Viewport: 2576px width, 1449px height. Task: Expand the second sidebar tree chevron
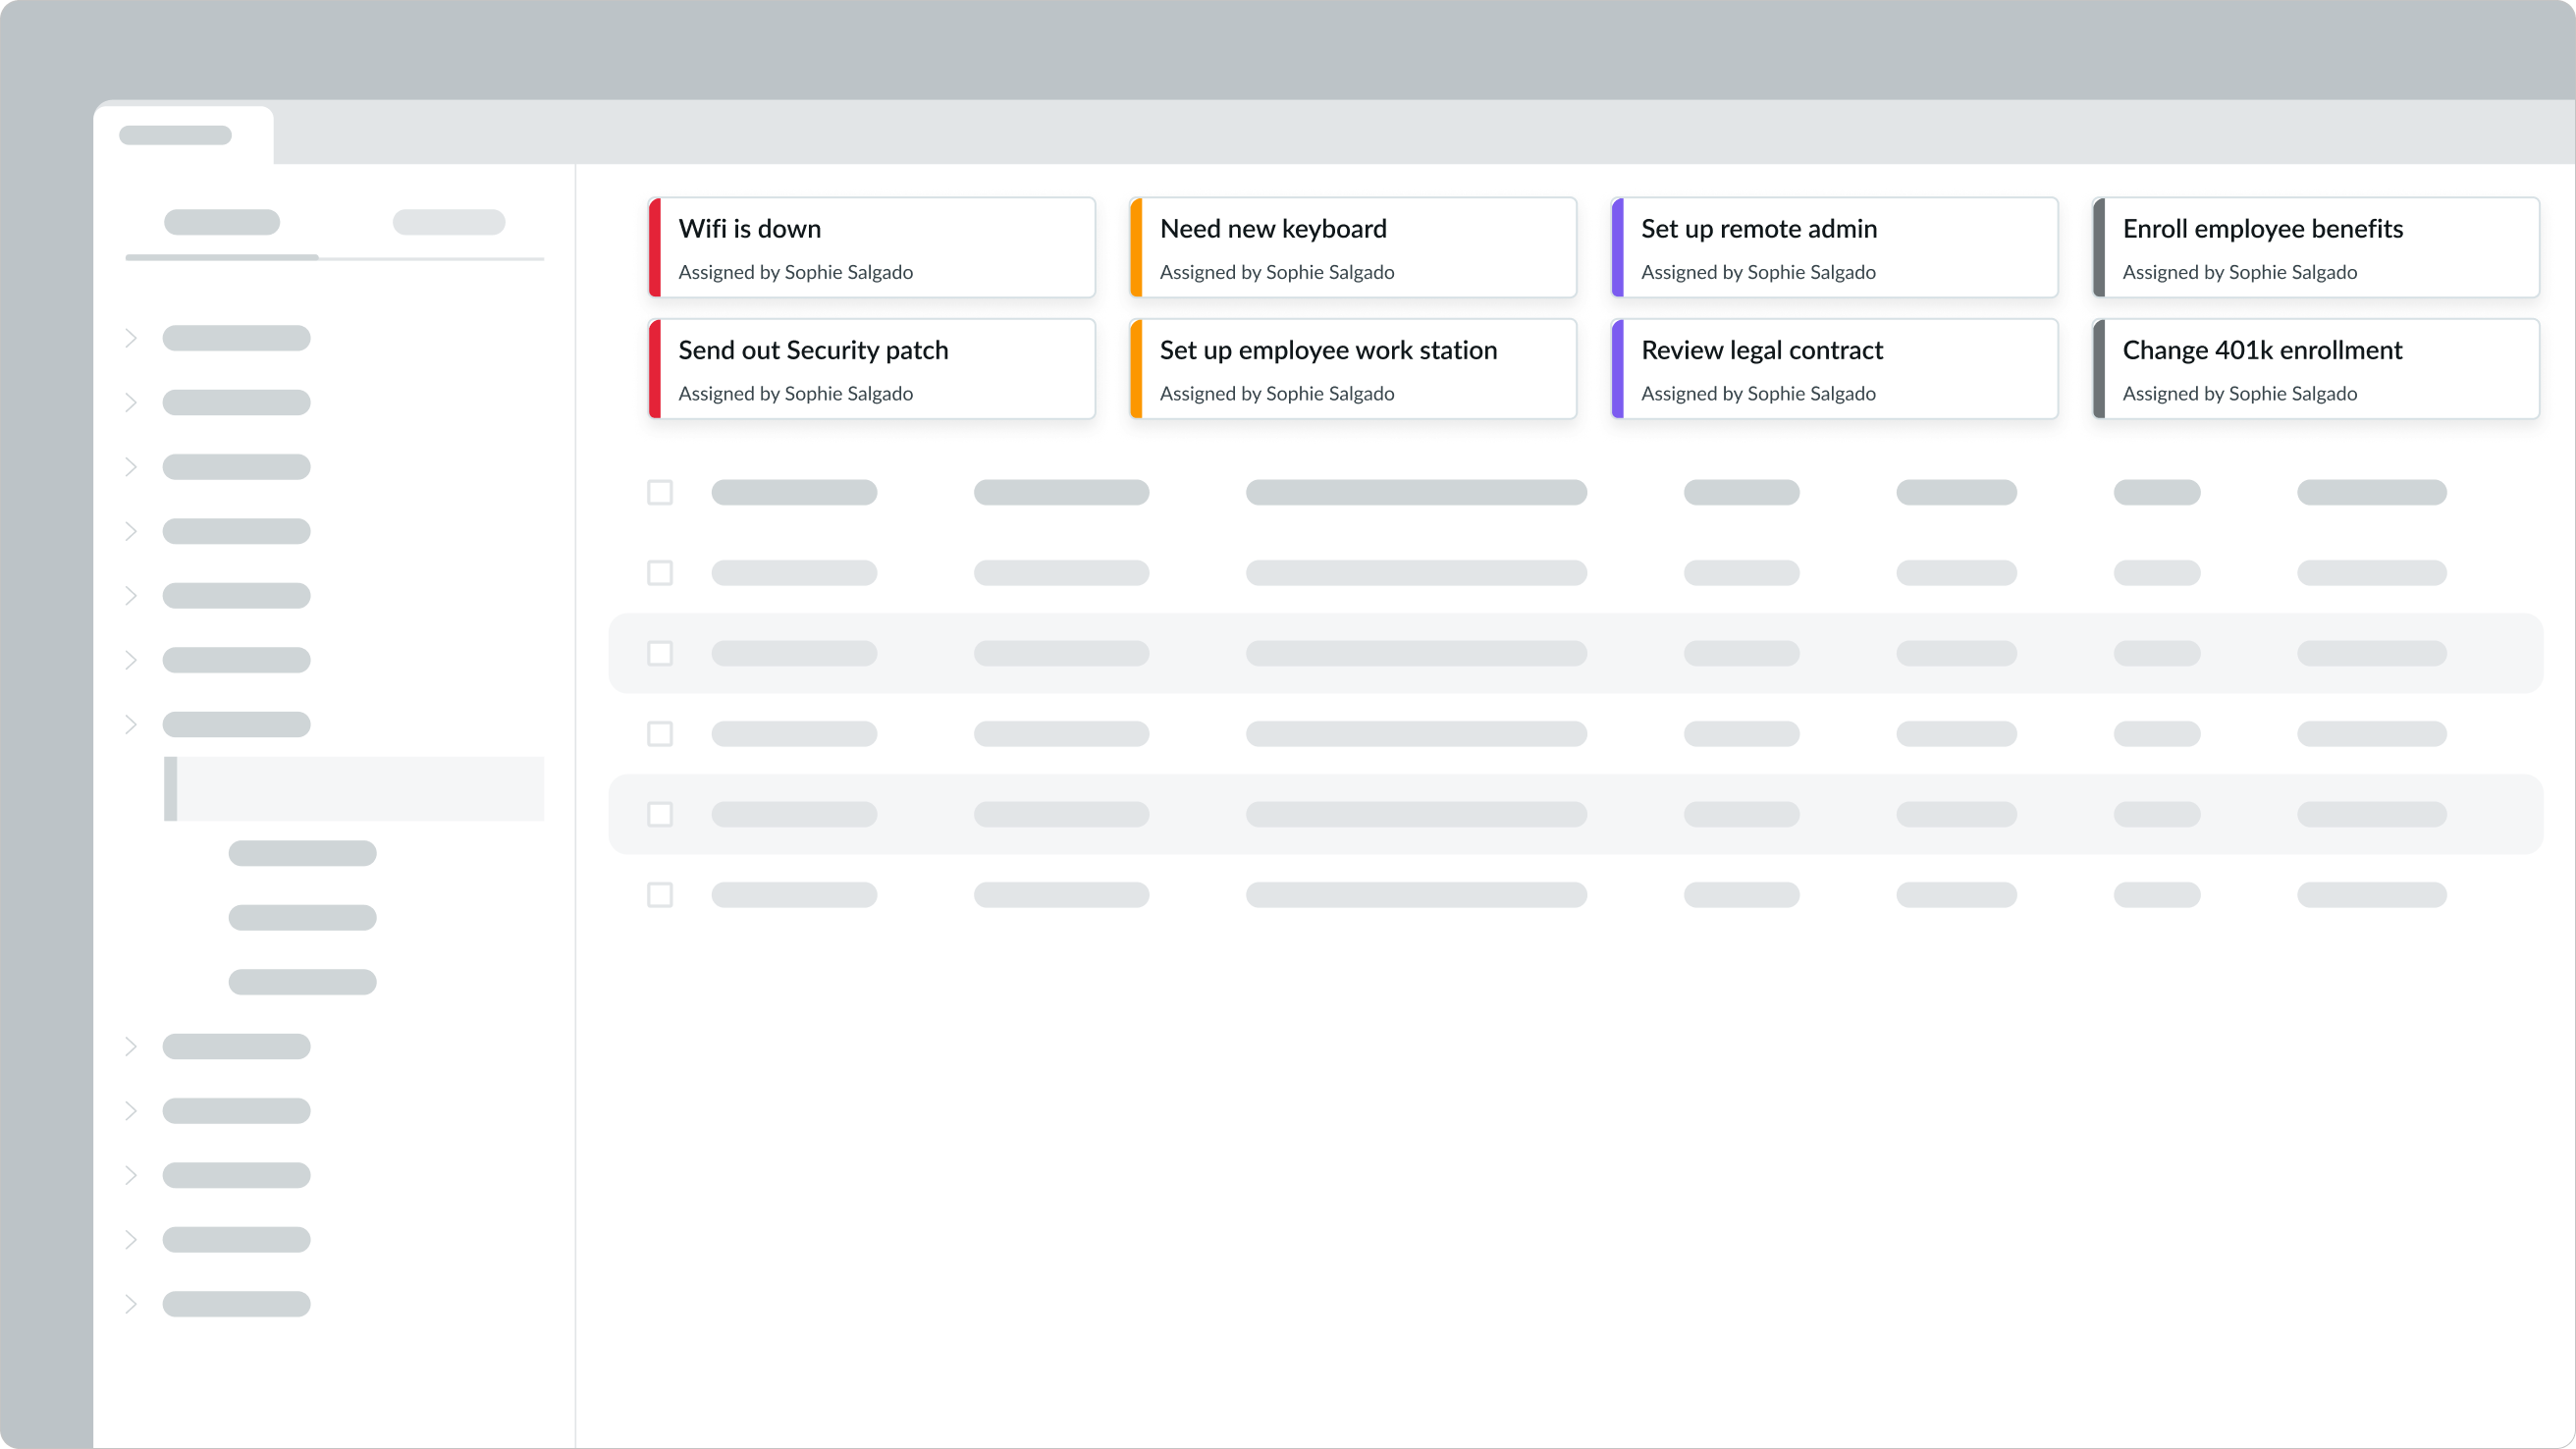pyautogui.click(x=131, y=403)
